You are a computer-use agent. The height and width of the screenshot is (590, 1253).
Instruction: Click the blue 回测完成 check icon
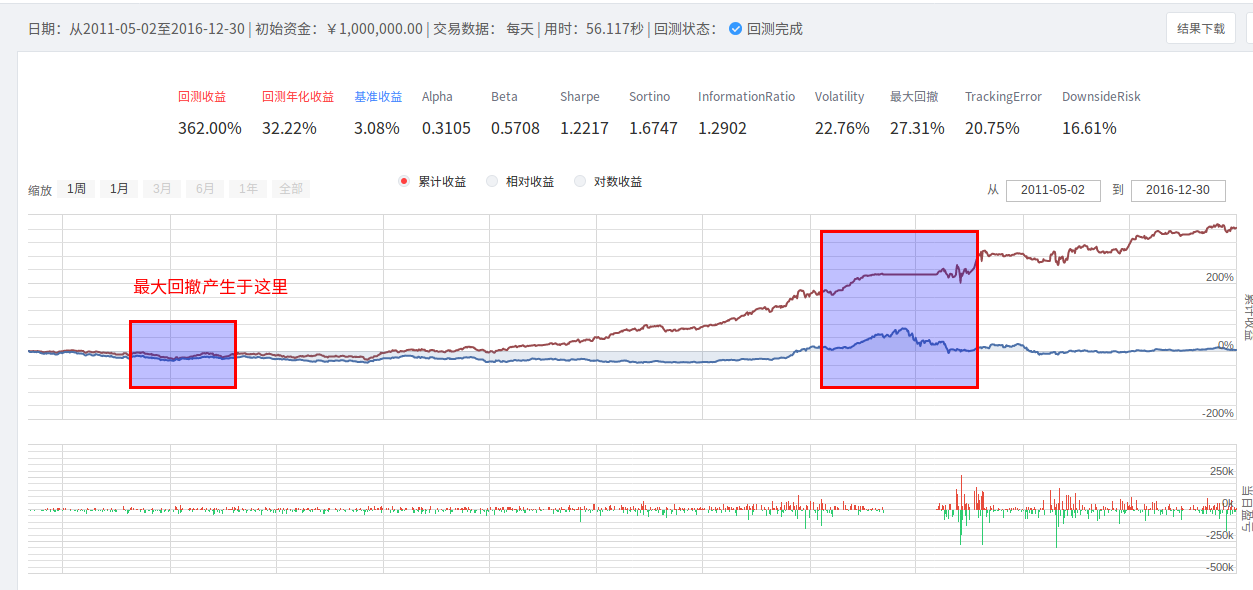pyautogui.click(x=736, y=28)
